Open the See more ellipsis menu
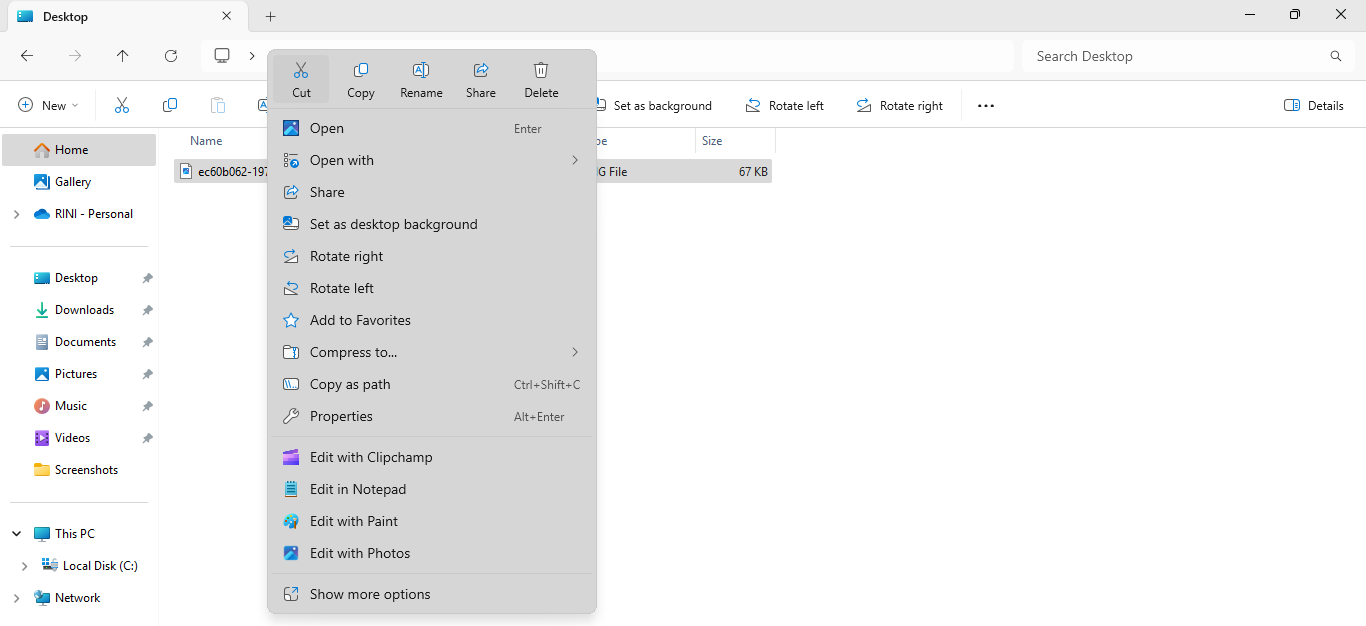This screenshot has height=626, width=1366. [986, 106]
